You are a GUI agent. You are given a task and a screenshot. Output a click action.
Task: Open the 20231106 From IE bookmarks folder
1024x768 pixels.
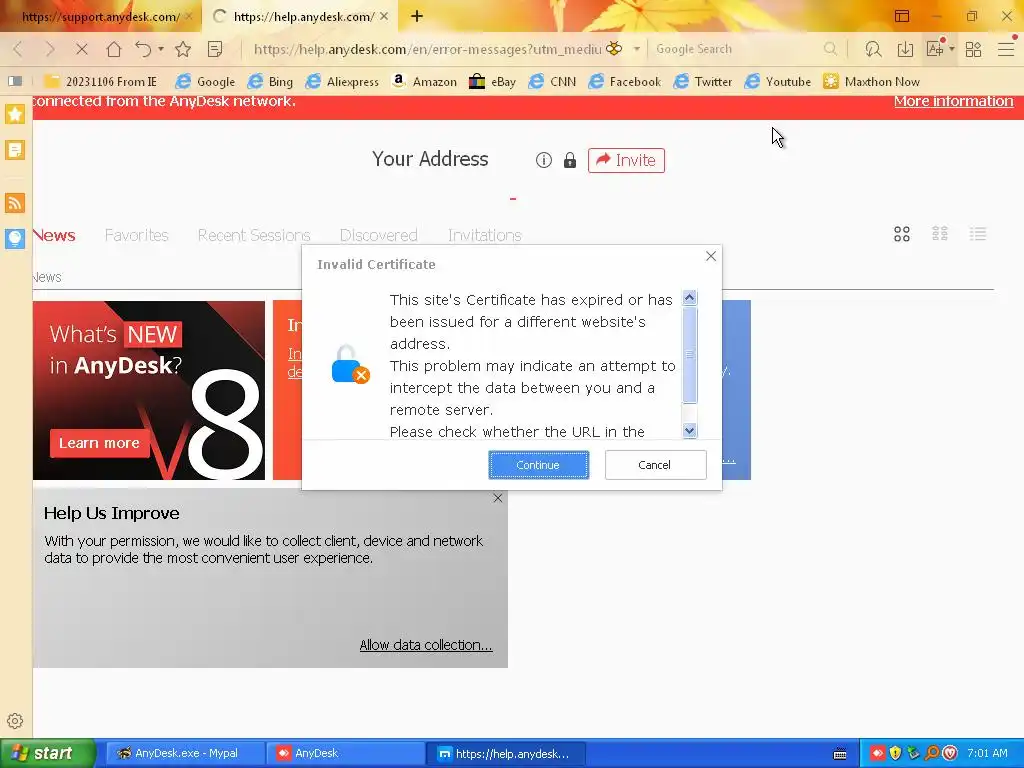[101, 82]
